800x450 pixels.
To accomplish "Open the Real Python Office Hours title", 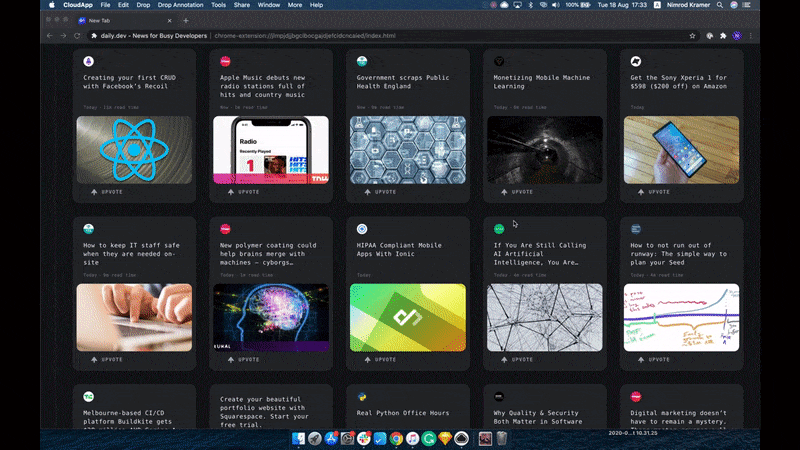I will (x=403, y=413).
